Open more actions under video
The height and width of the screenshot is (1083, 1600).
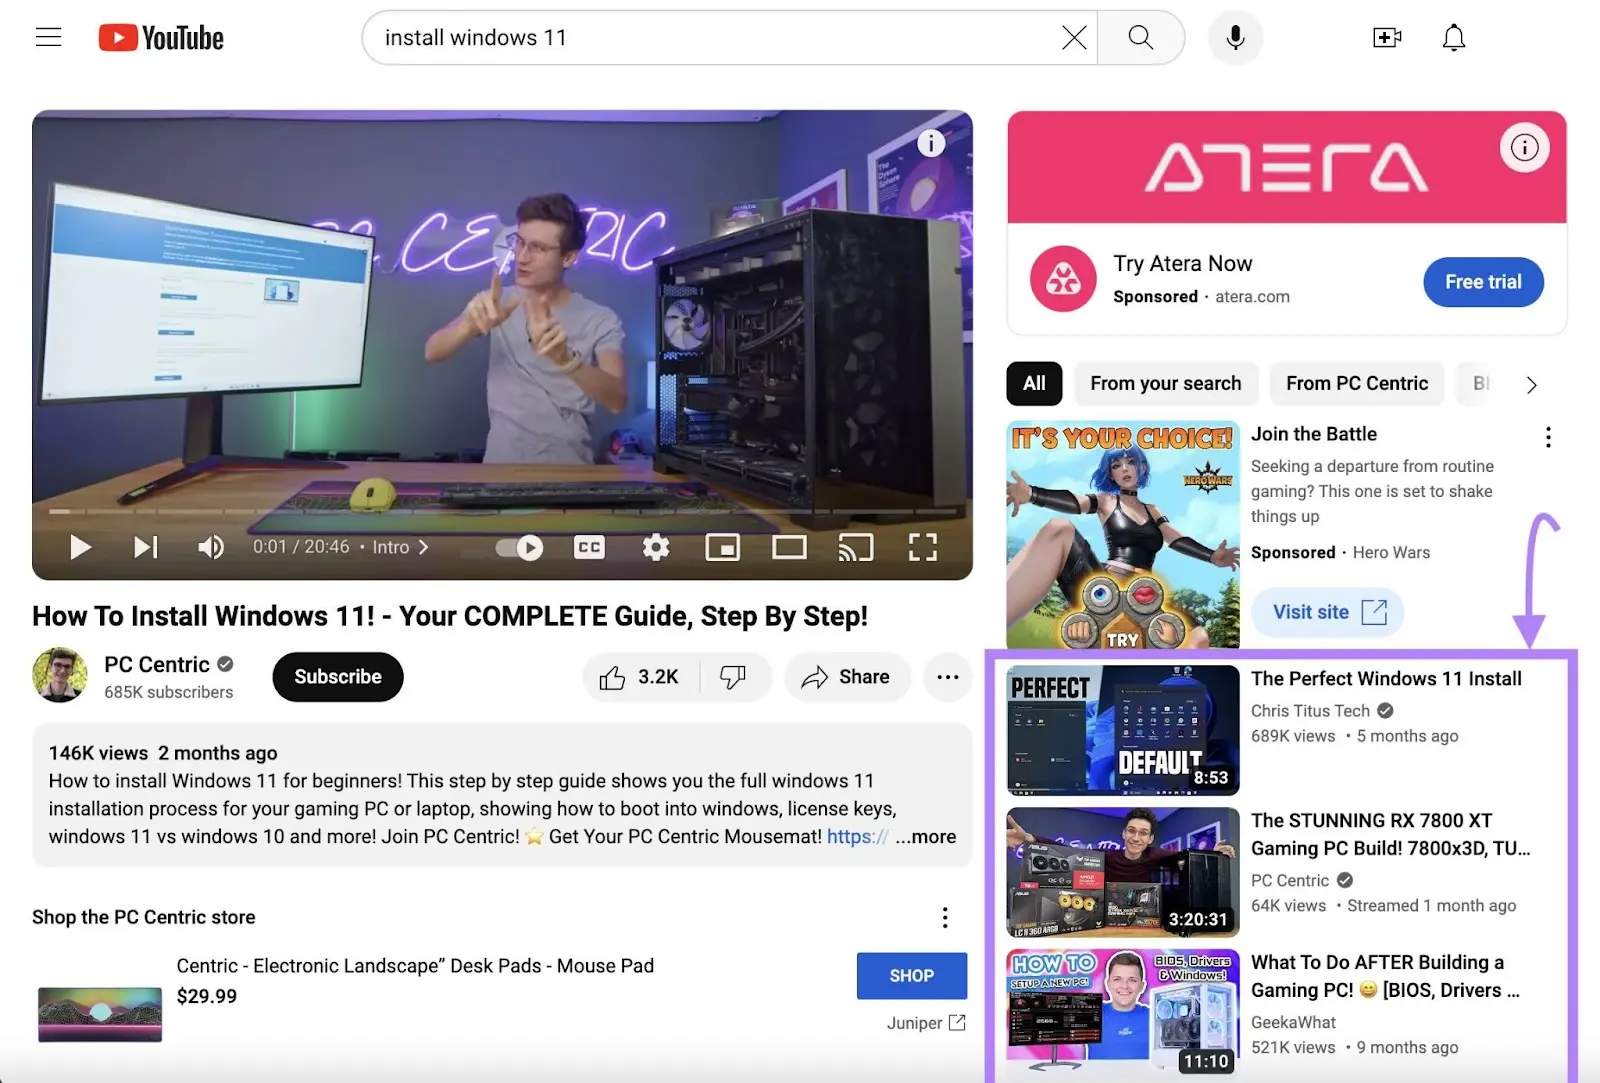[x=948, y=677]
